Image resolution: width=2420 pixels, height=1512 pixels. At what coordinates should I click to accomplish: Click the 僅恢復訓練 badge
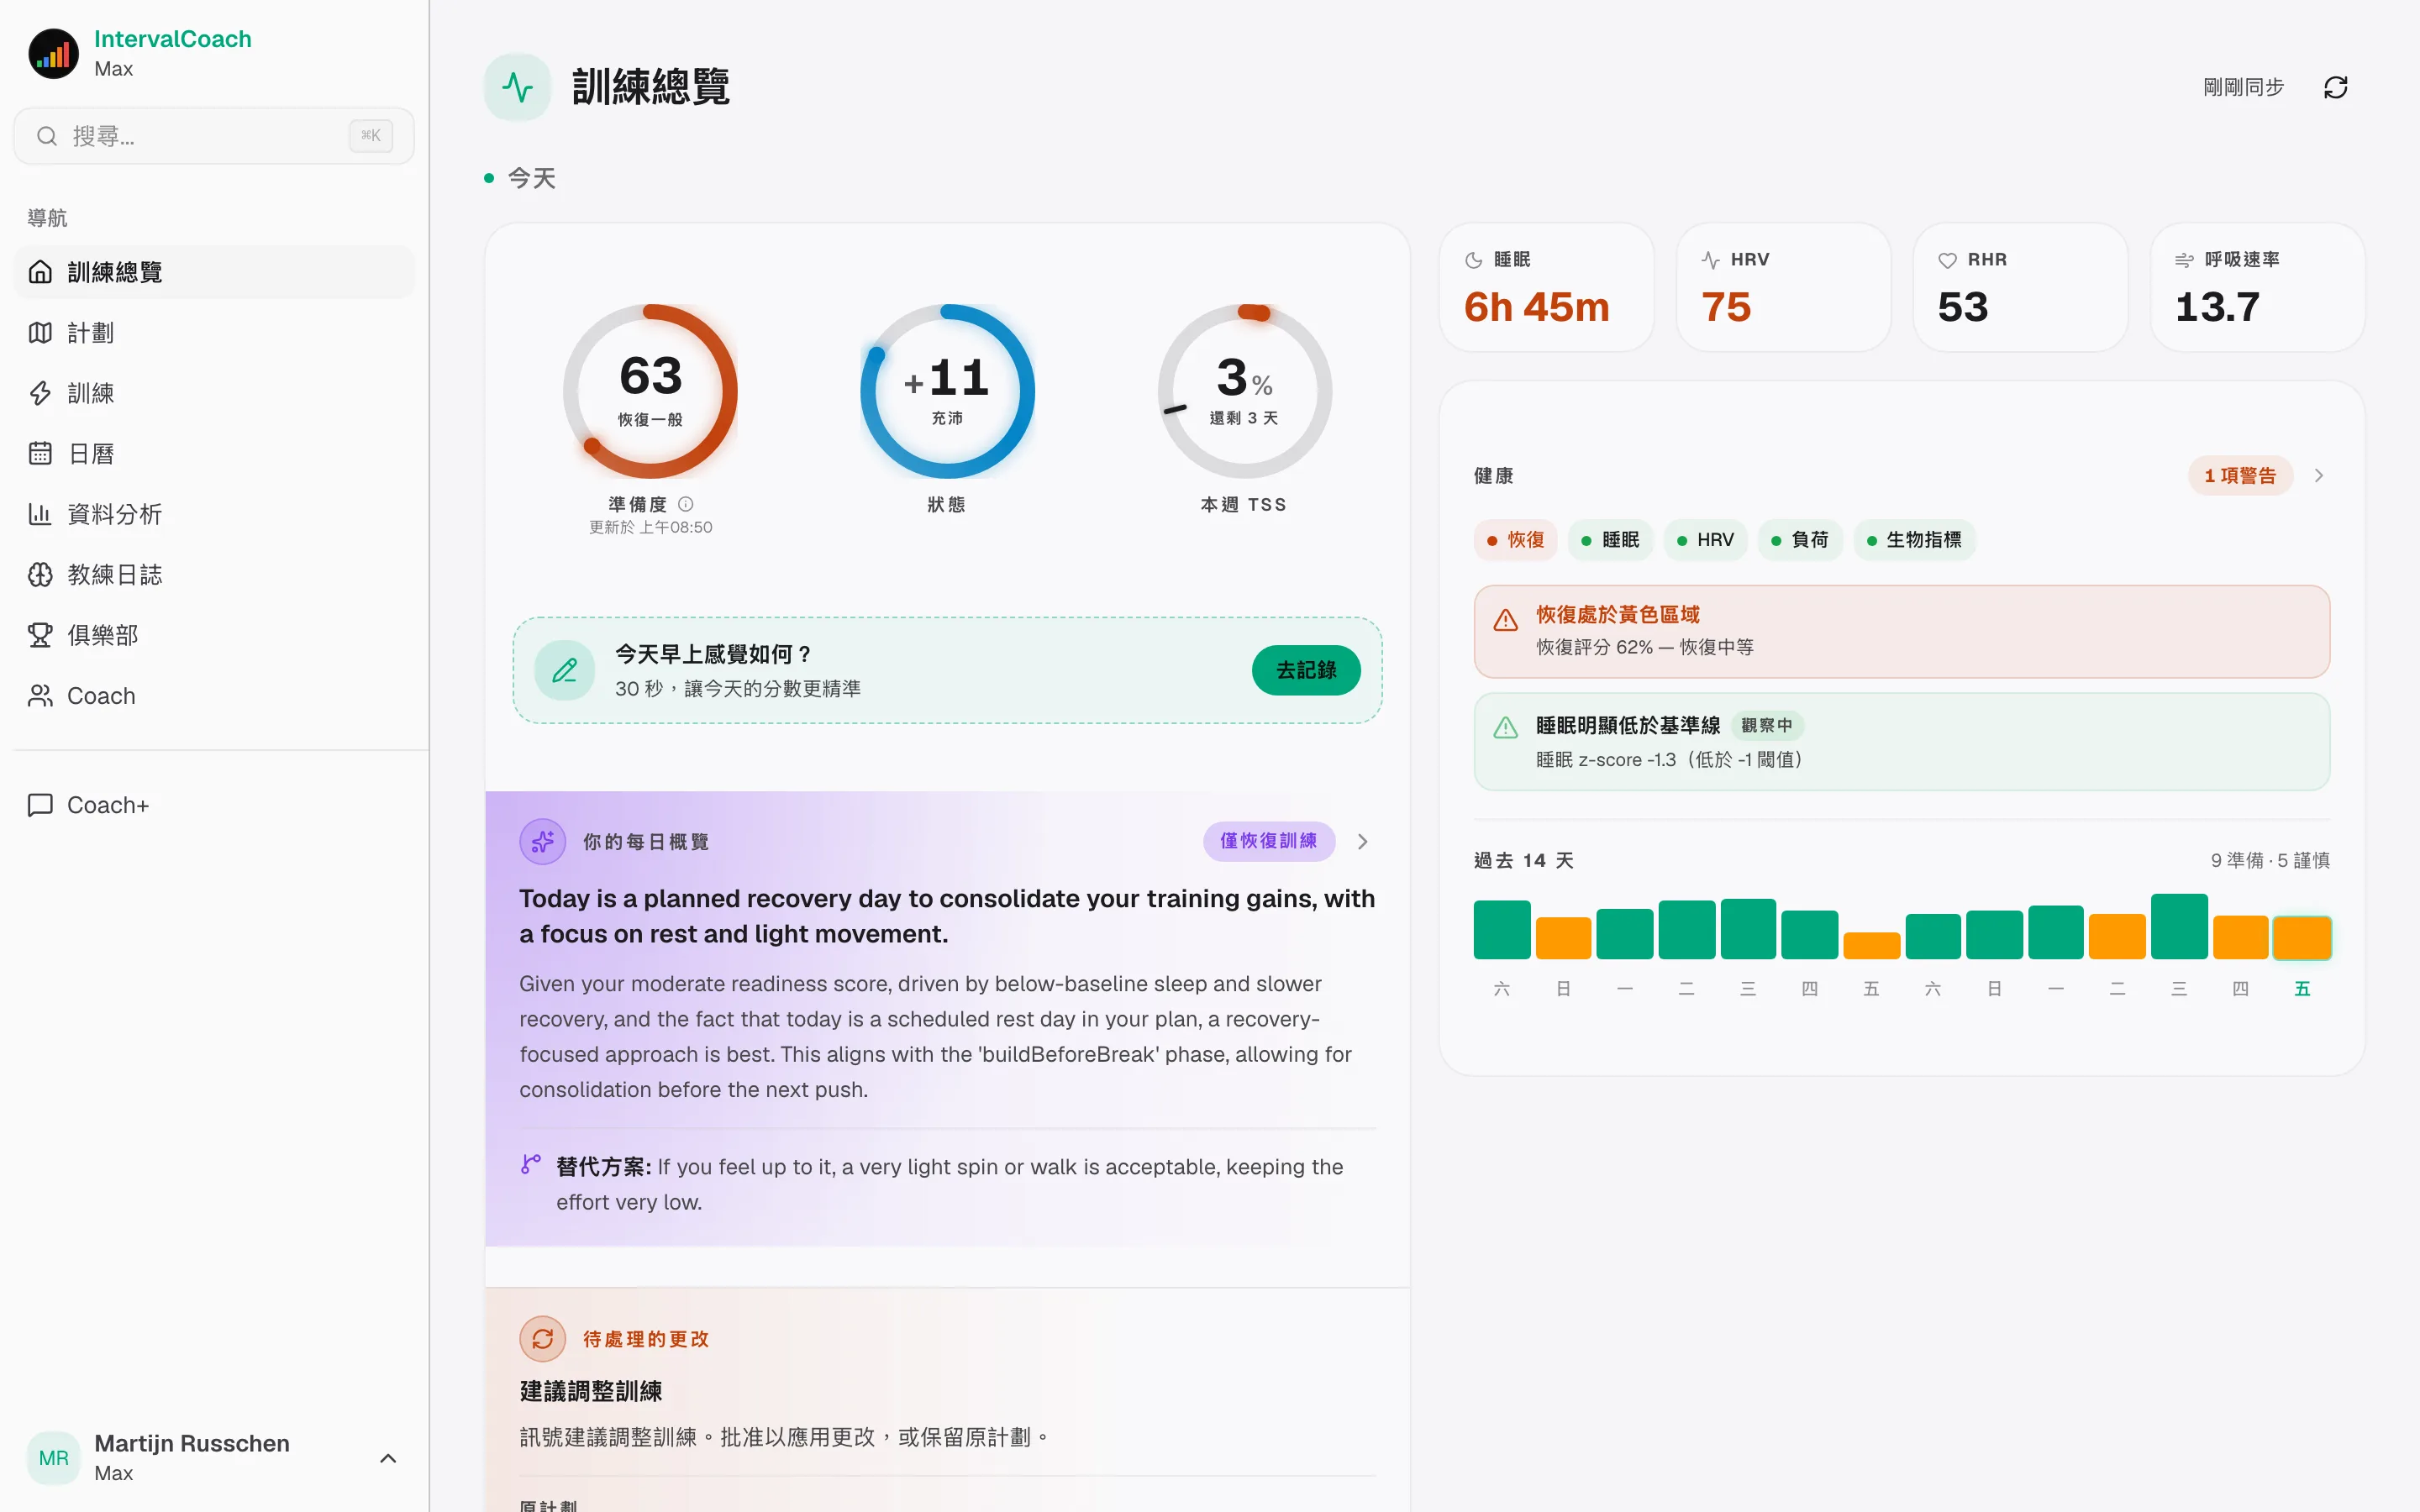[x=1268, y=841]
